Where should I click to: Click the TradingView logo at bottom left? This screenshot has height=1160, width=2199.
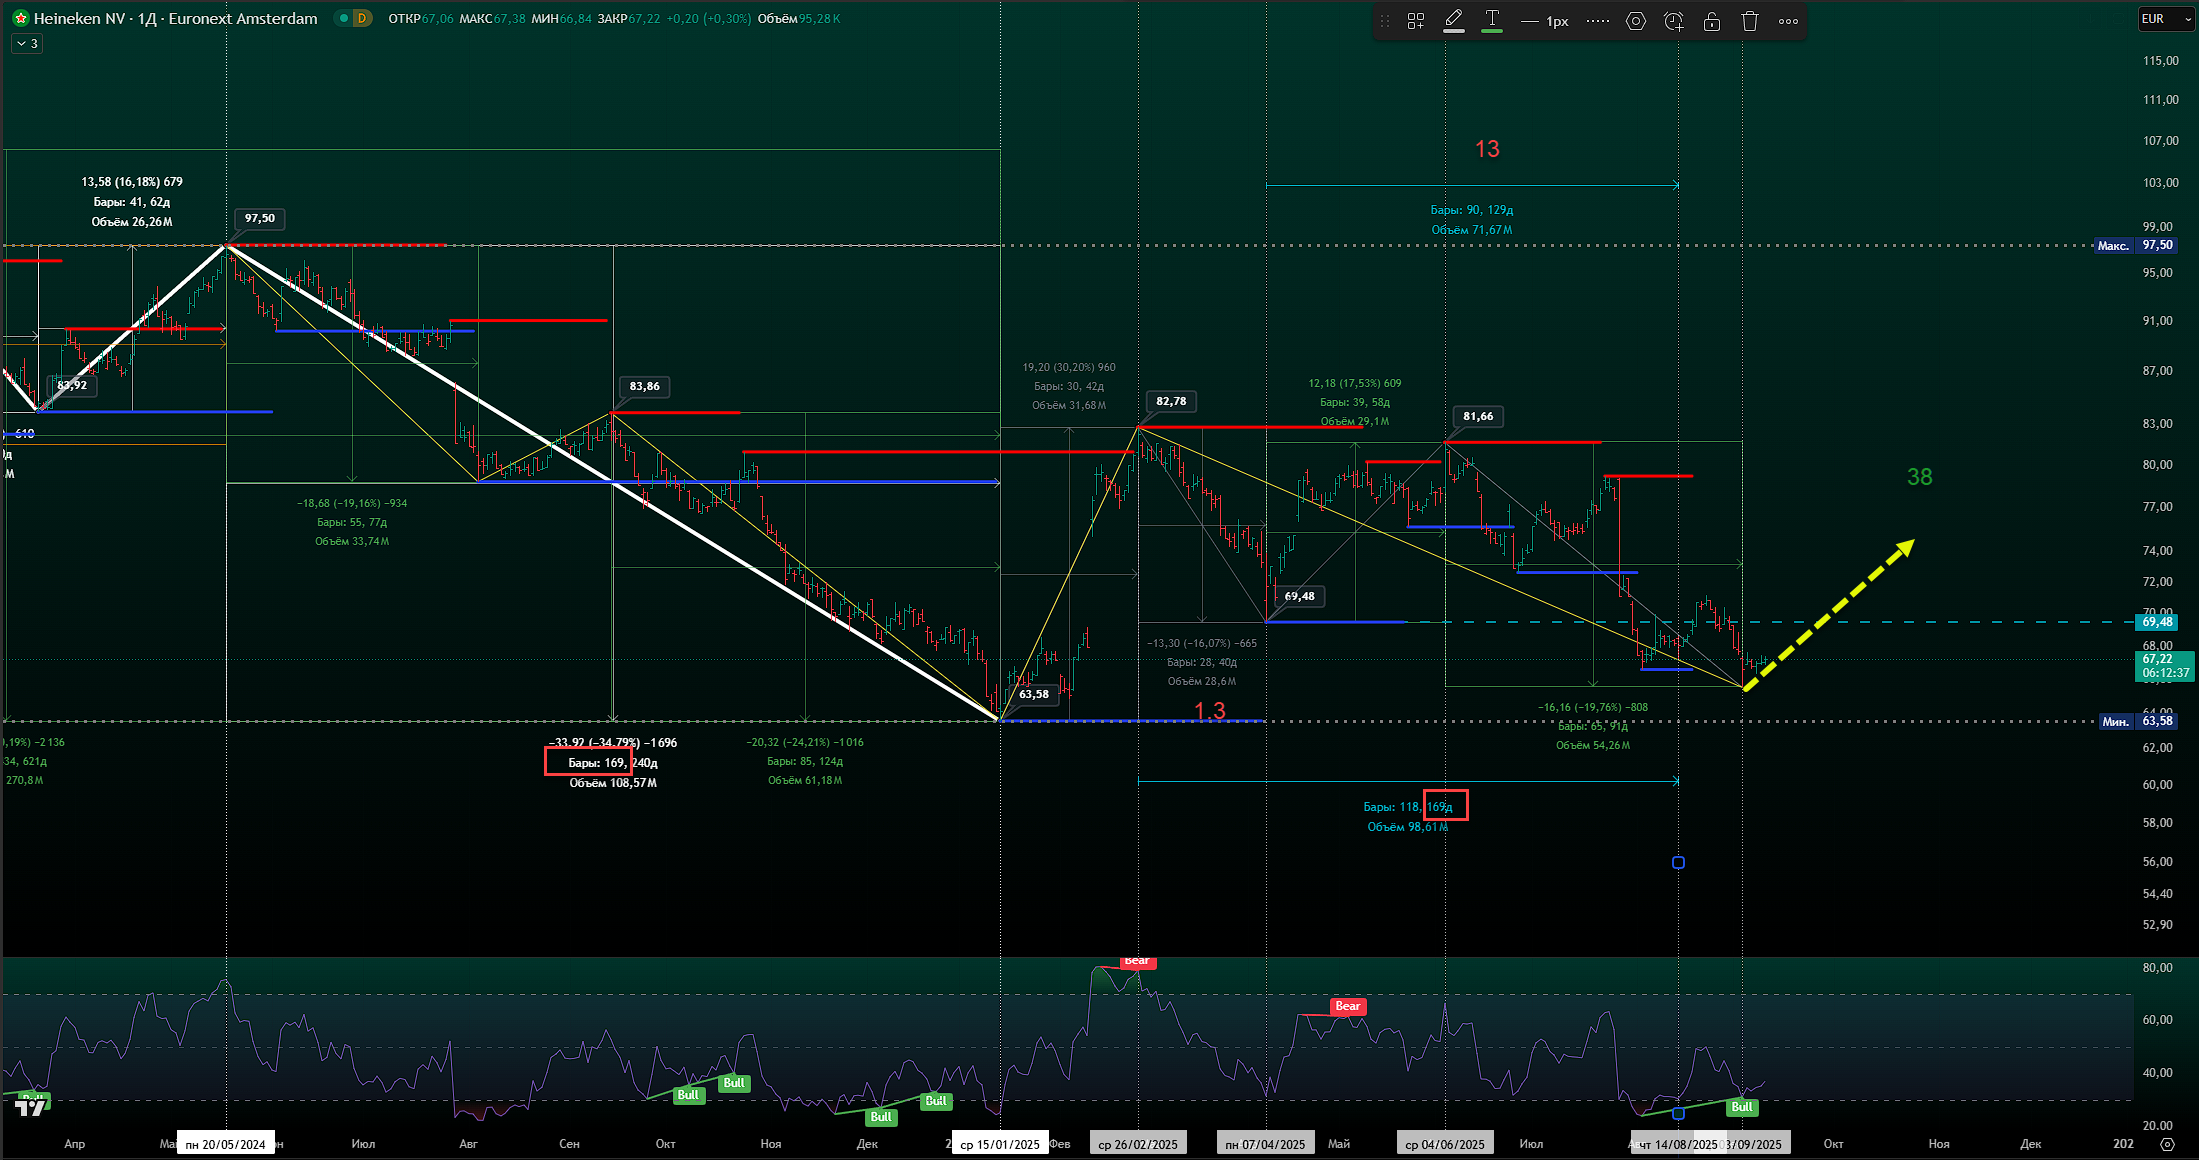[x=30, y=1106]
